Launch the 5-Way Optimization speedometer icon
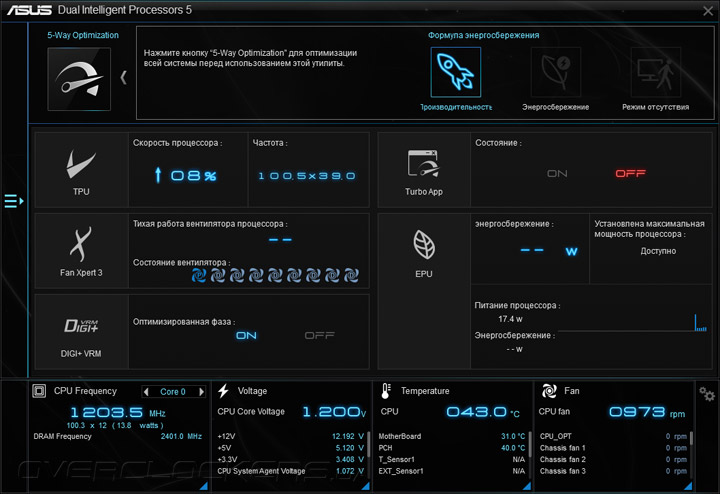This screenshot has height=494, width=720. point(79,79)
